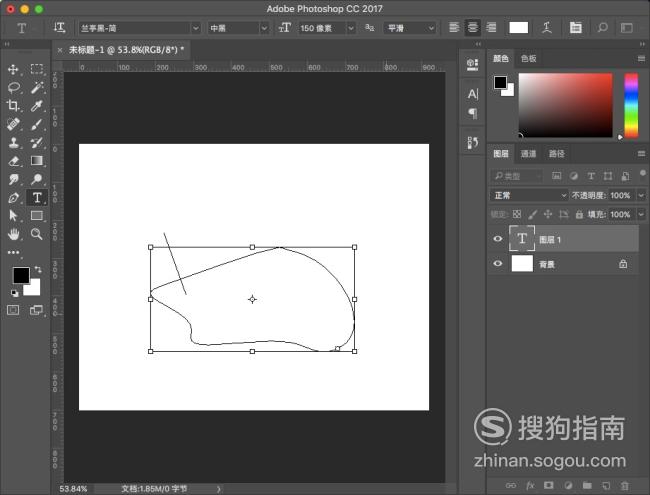The height and width of the screenshot is (495, 650).
Task: Center align text
Action: 473,28
